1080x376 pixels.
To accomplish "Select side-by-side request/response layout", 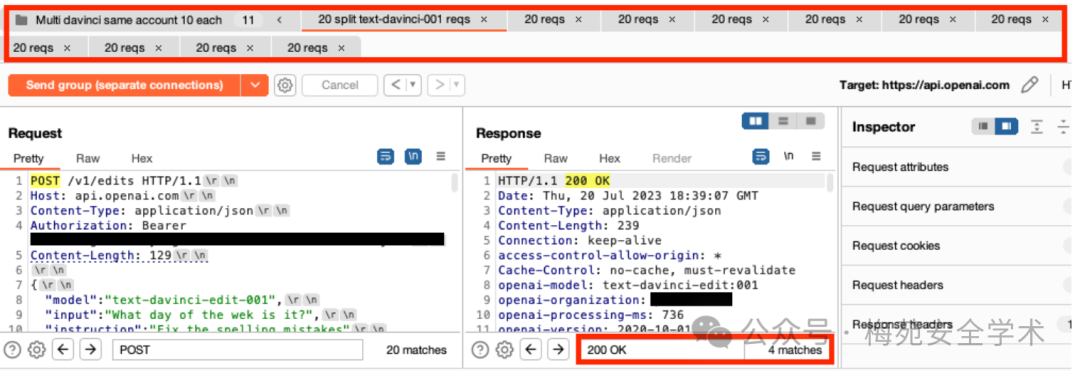I will click(x=755, y=121).
